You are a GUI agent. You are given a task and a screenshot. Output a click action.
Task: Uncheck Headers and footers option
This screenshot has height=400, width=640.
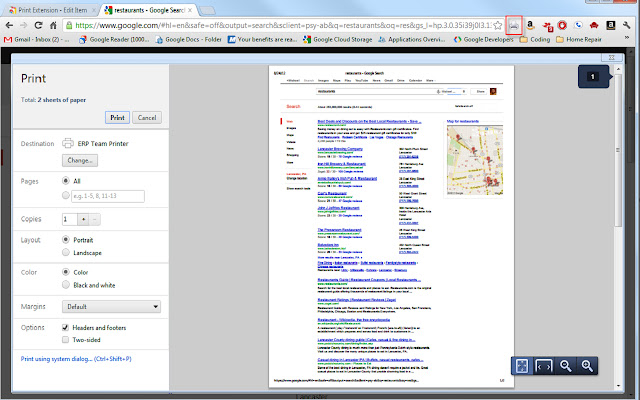[65, 327]
